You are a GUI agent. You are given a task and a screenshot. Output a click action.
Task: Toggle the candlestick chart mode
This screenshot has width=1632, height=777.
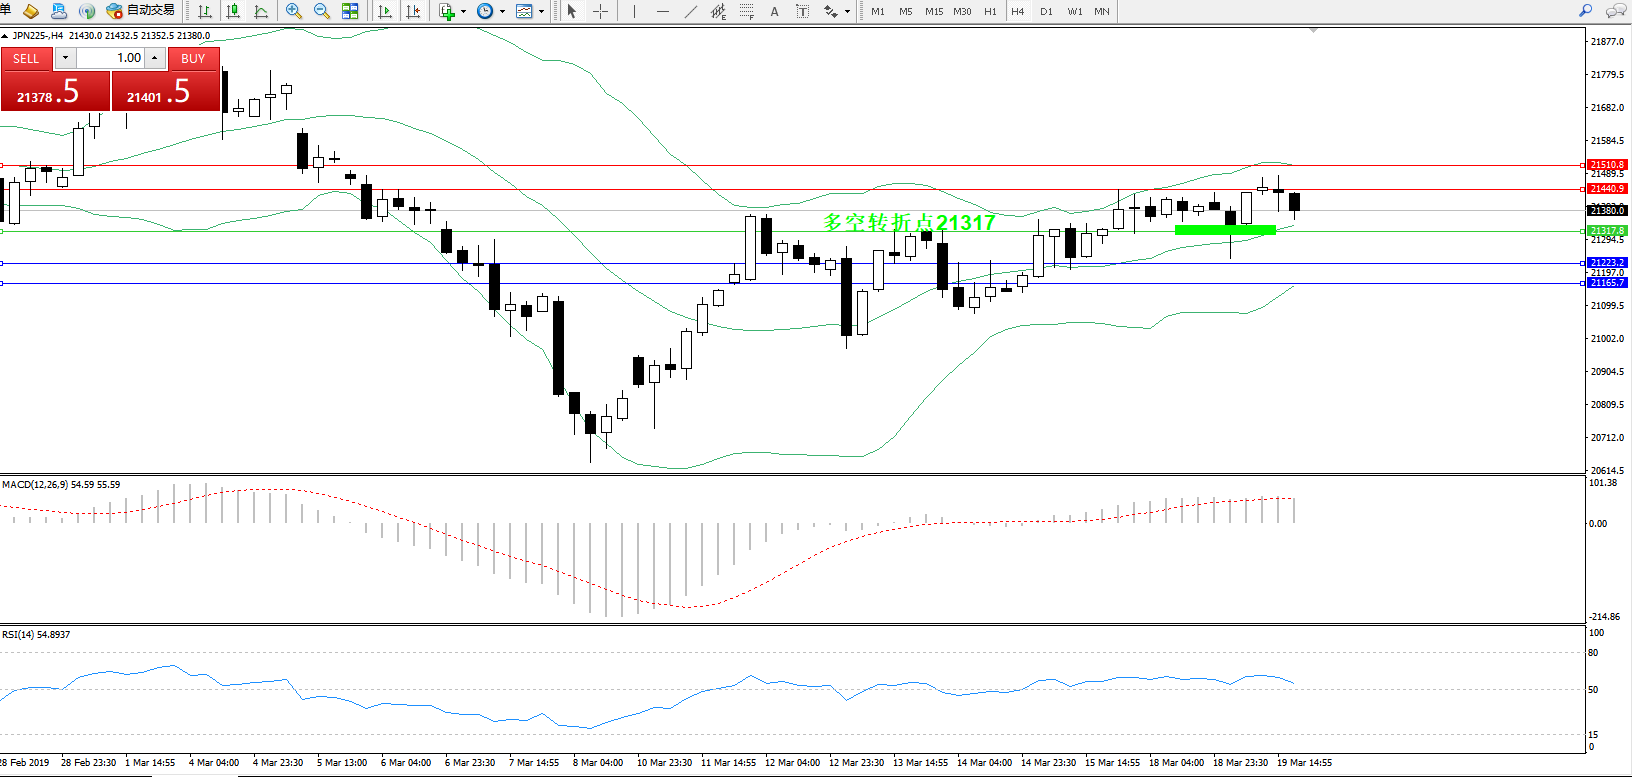pyautogui.click(x=233, y=11)
